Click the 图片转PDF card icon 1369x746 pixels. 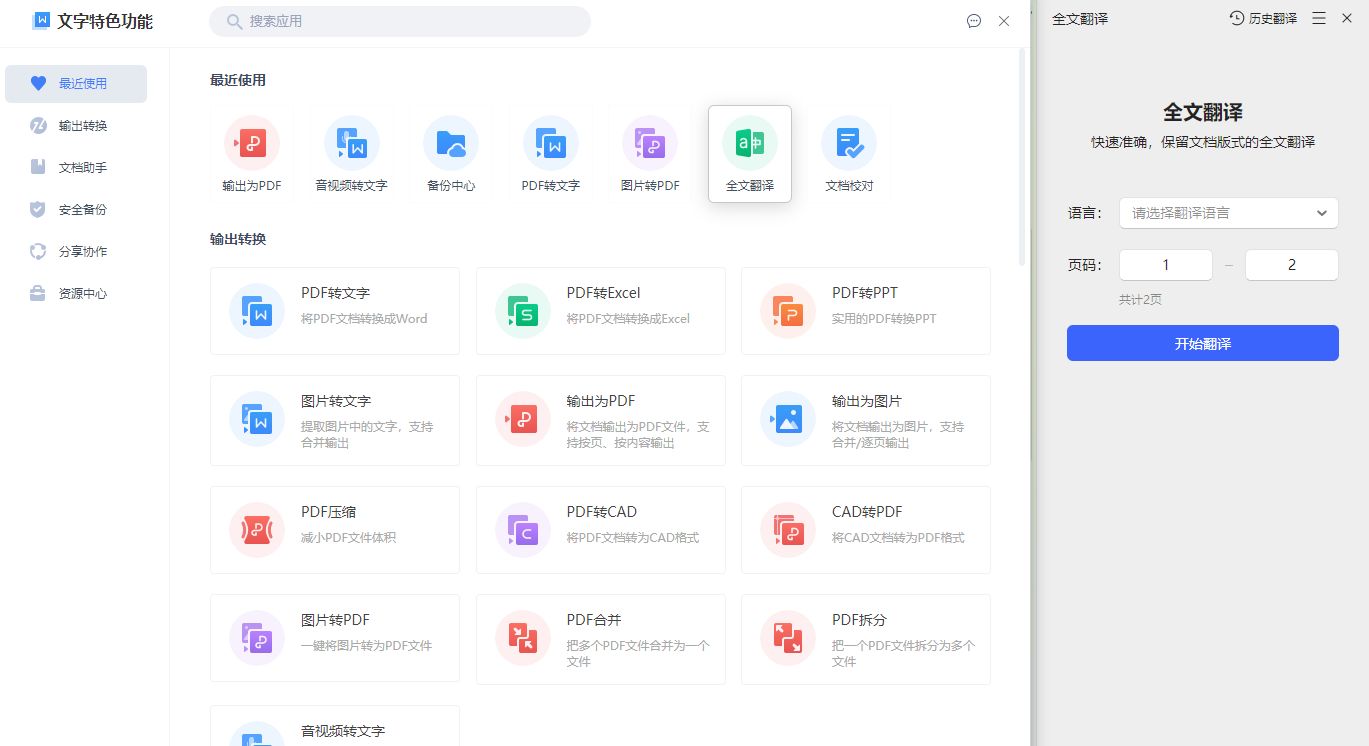tap(257, 638)
